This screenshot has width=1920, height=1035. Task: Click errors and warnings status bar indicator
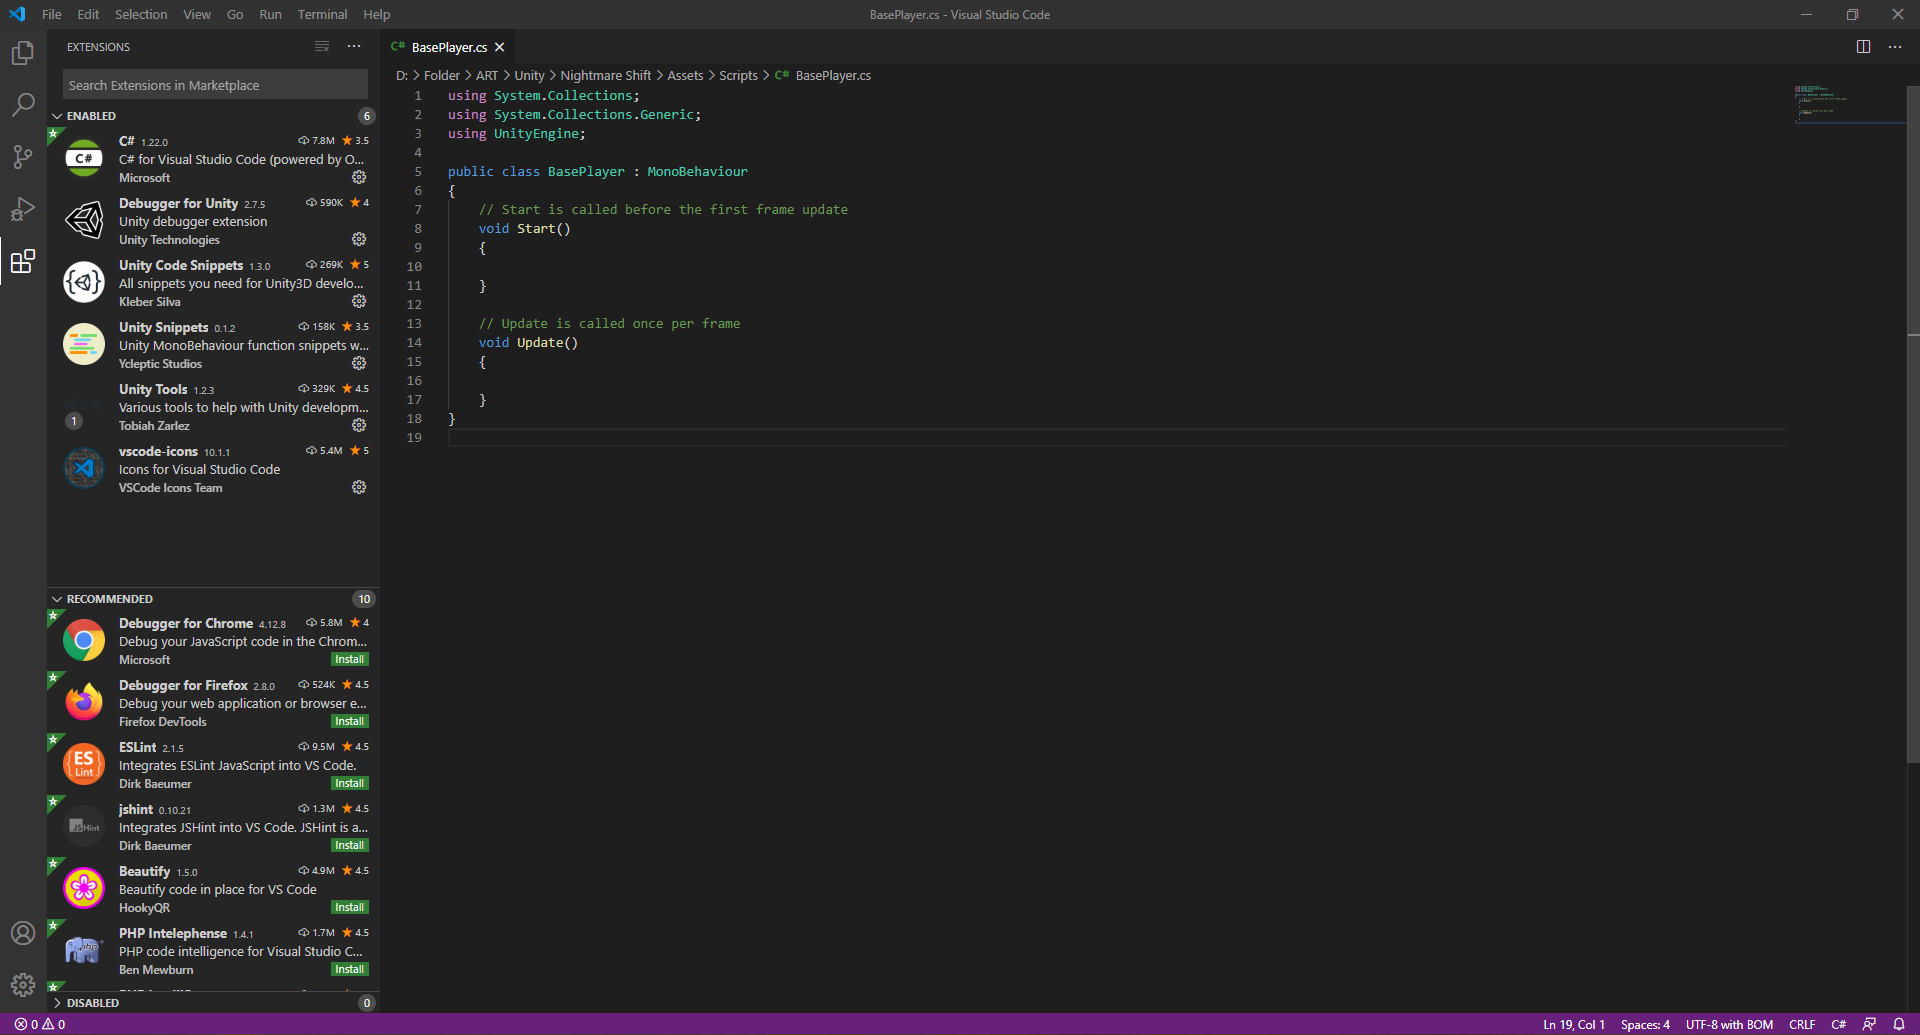pos(40,1024)
